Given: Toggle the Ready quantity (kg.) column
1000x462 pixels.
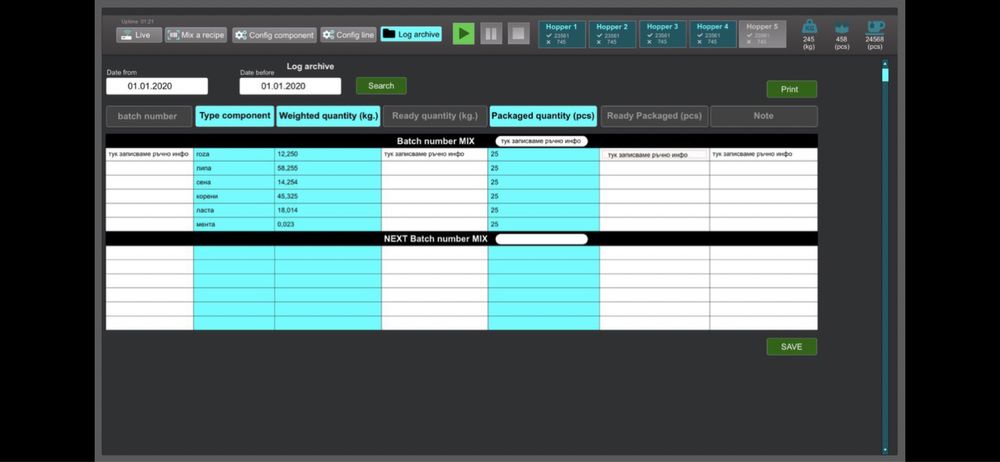Looking at the screenshot, I should 435,116.
